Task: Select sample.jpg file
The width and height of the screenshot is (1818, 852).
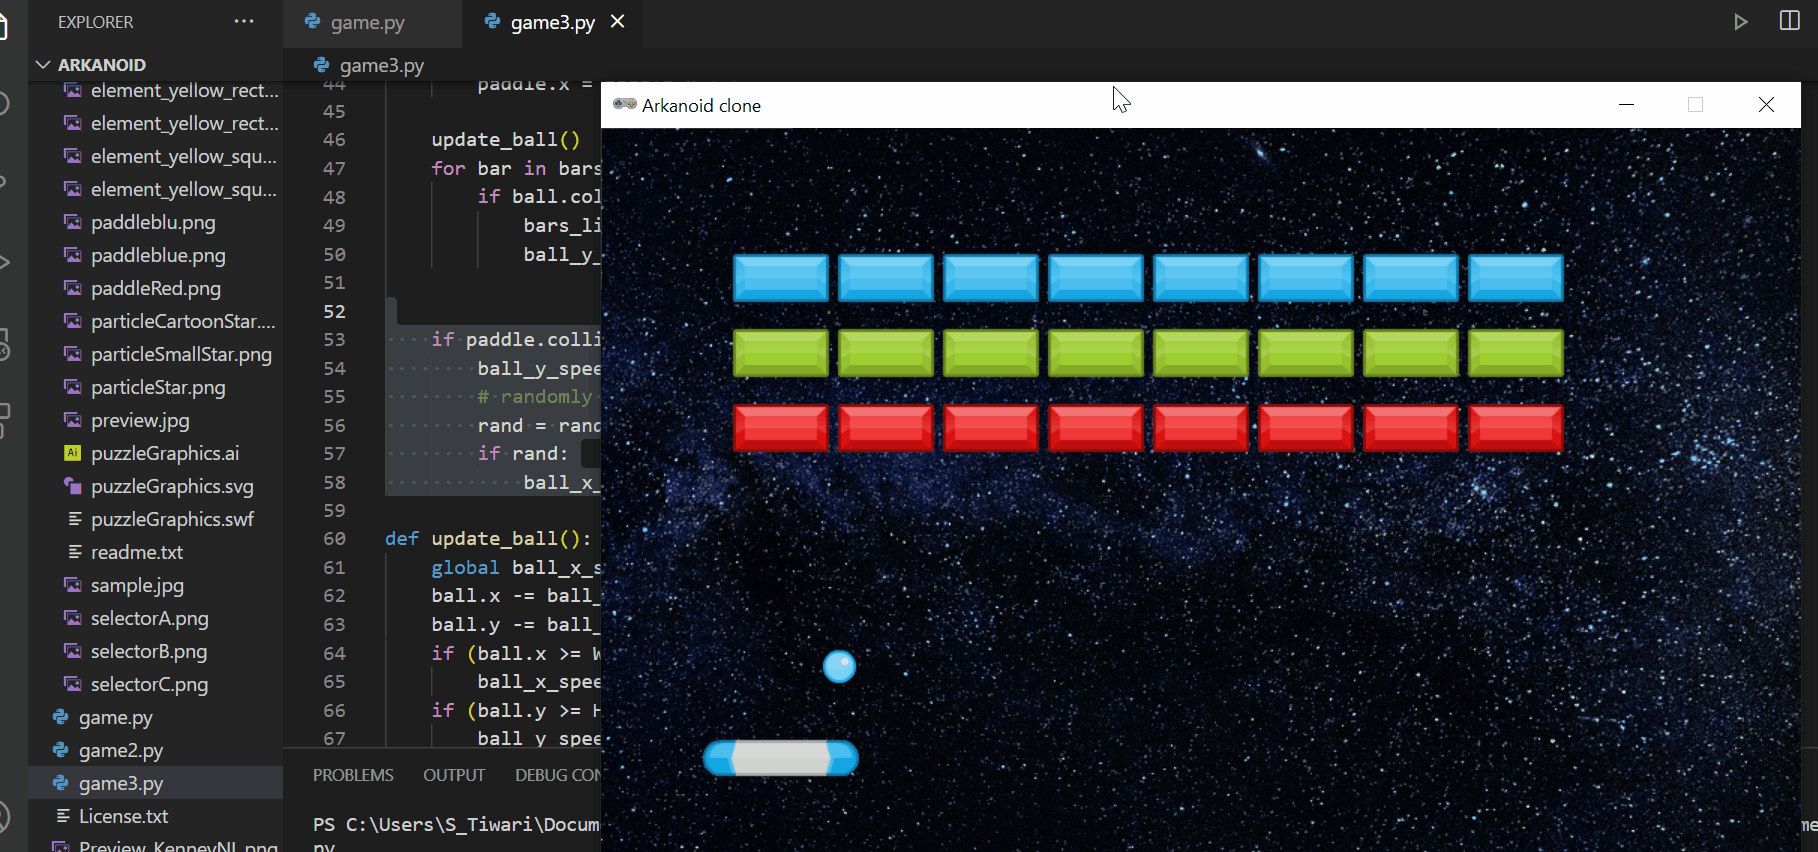Action: [x=137, y=585]
